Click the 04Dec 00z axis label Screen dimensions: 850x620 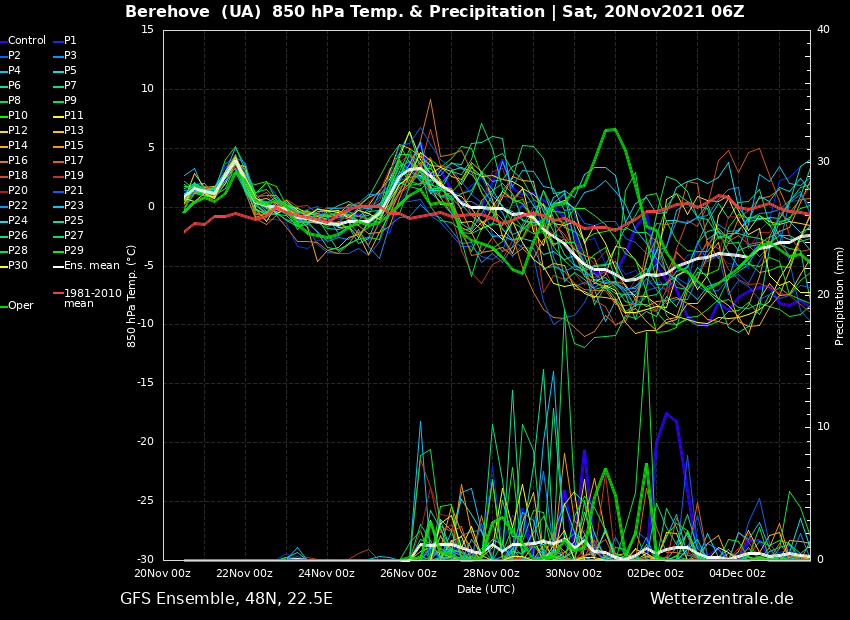tap(737, 574)
